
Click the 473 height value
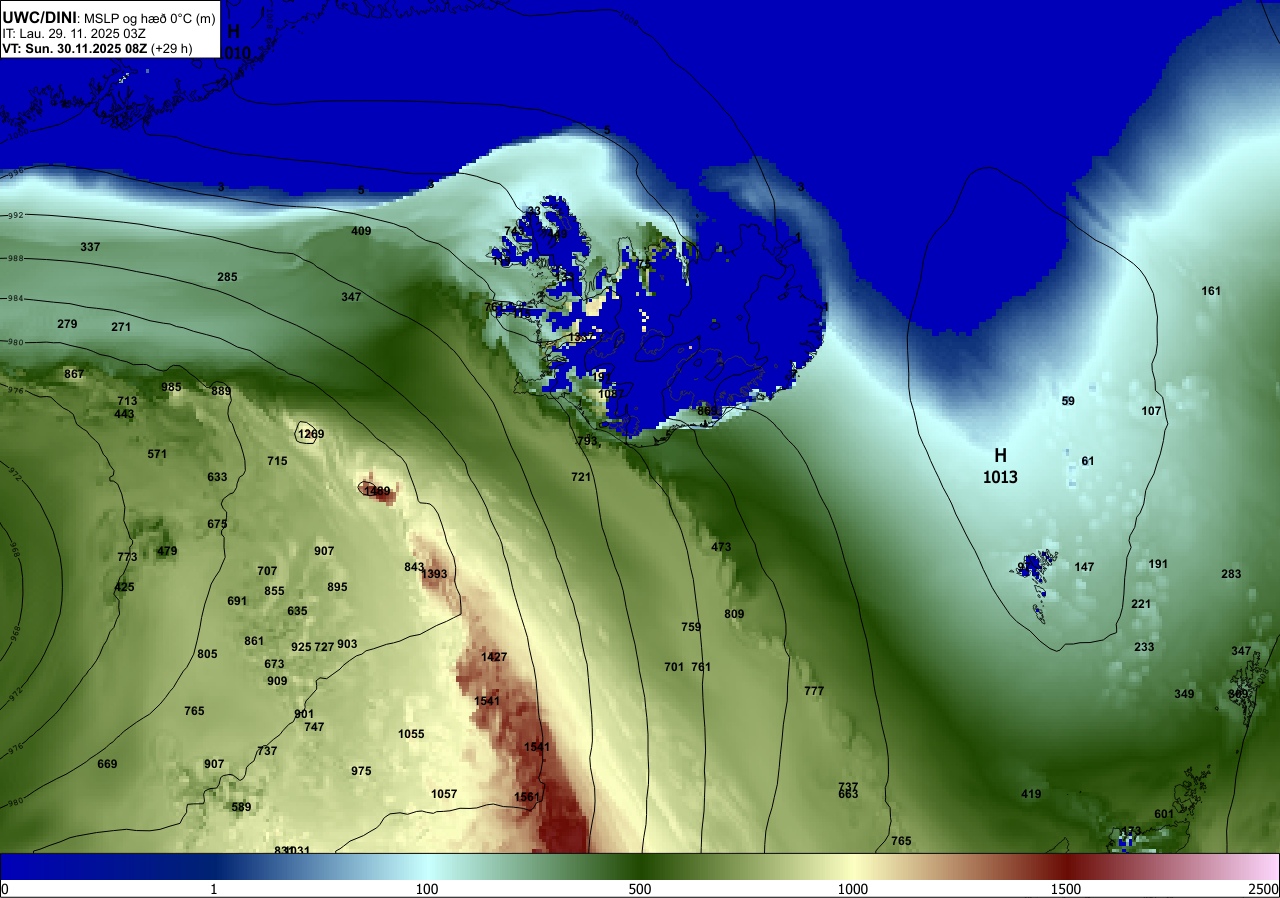tap(721, 547)
